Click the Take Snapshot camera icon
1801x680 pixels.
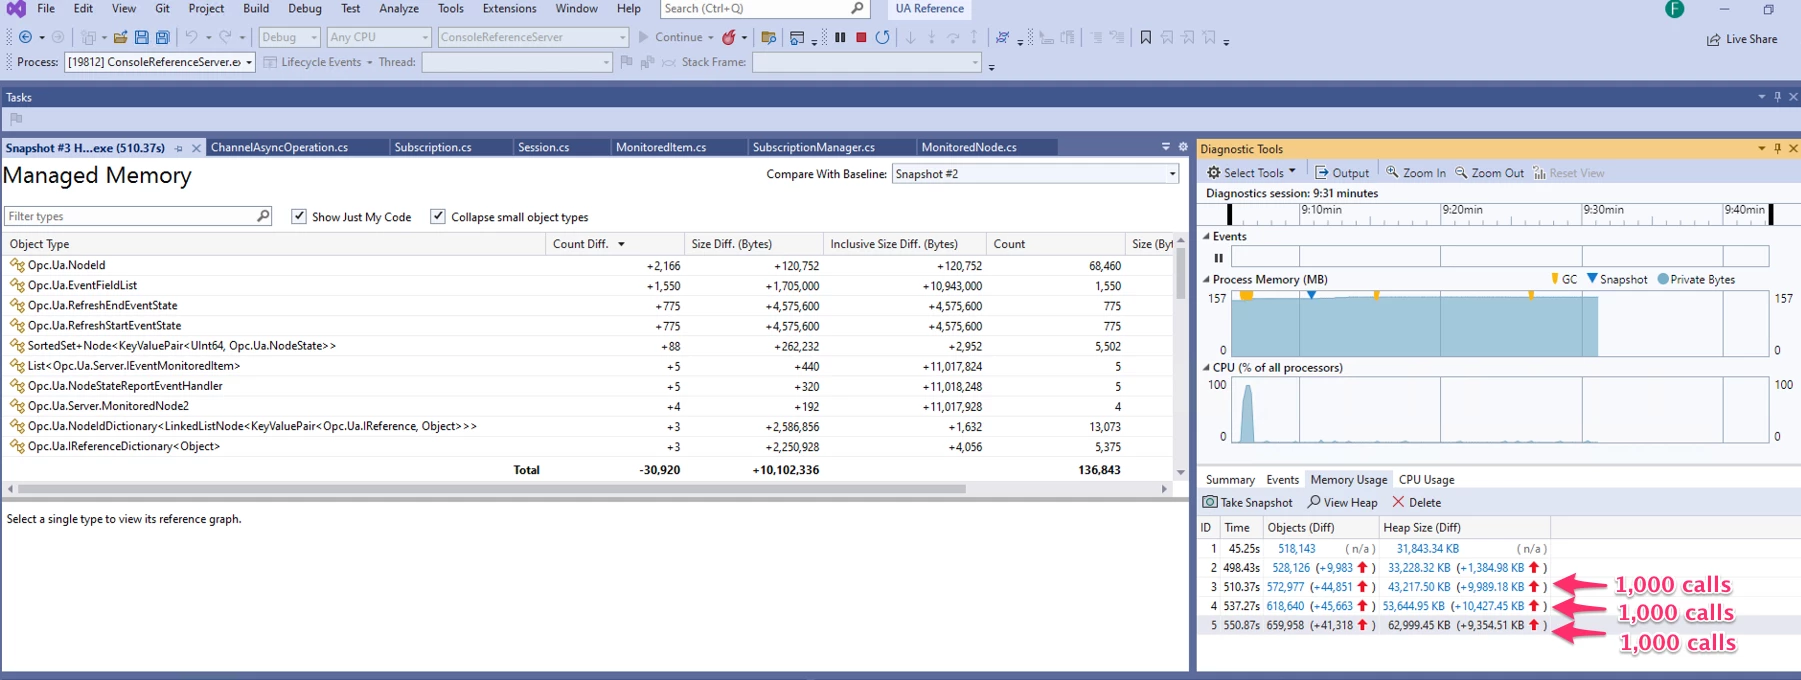tap(1210, 502)
